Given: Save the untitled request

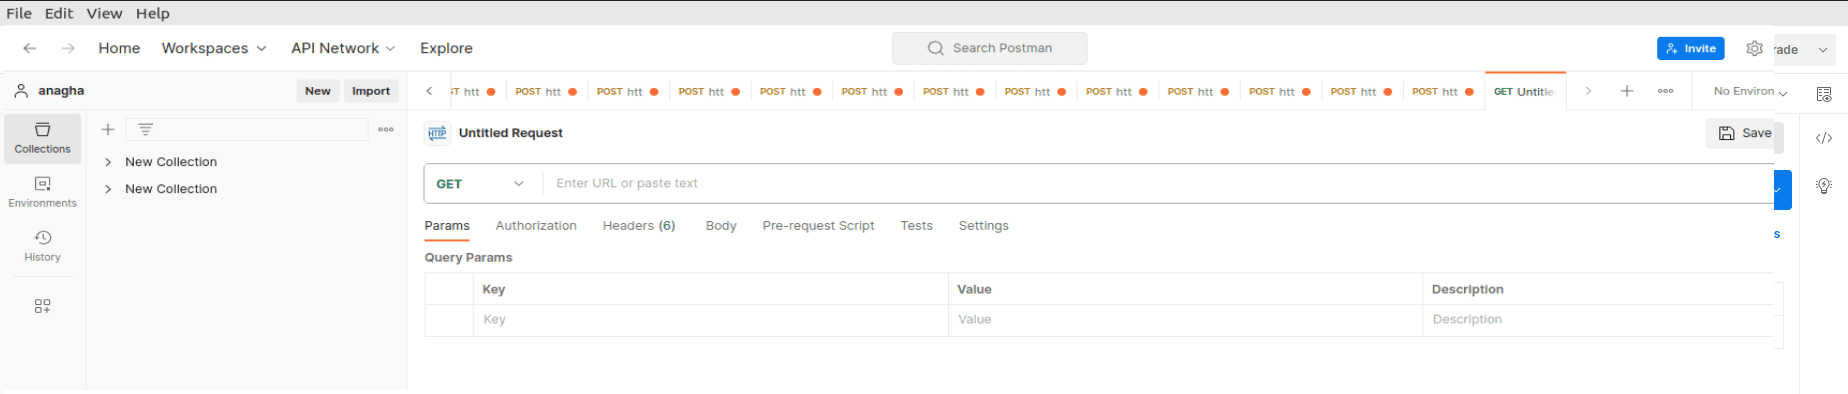Looking at the screenshot, I should [x=1745, y=133].
